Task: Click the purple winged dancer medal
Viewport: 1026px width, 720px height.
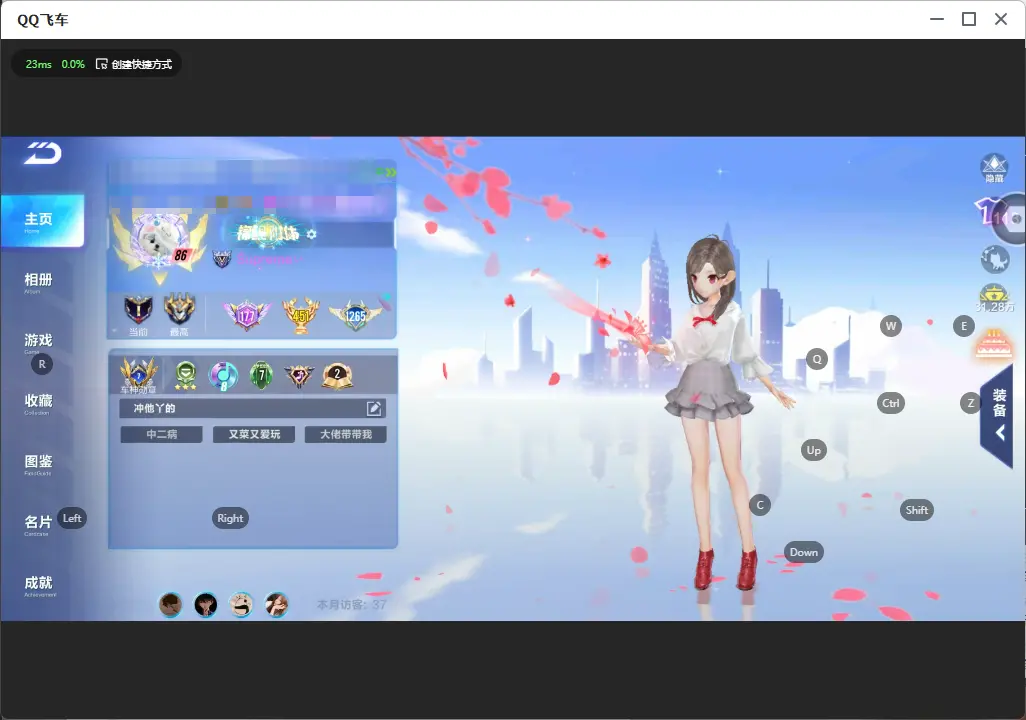Action: [299, 375]
